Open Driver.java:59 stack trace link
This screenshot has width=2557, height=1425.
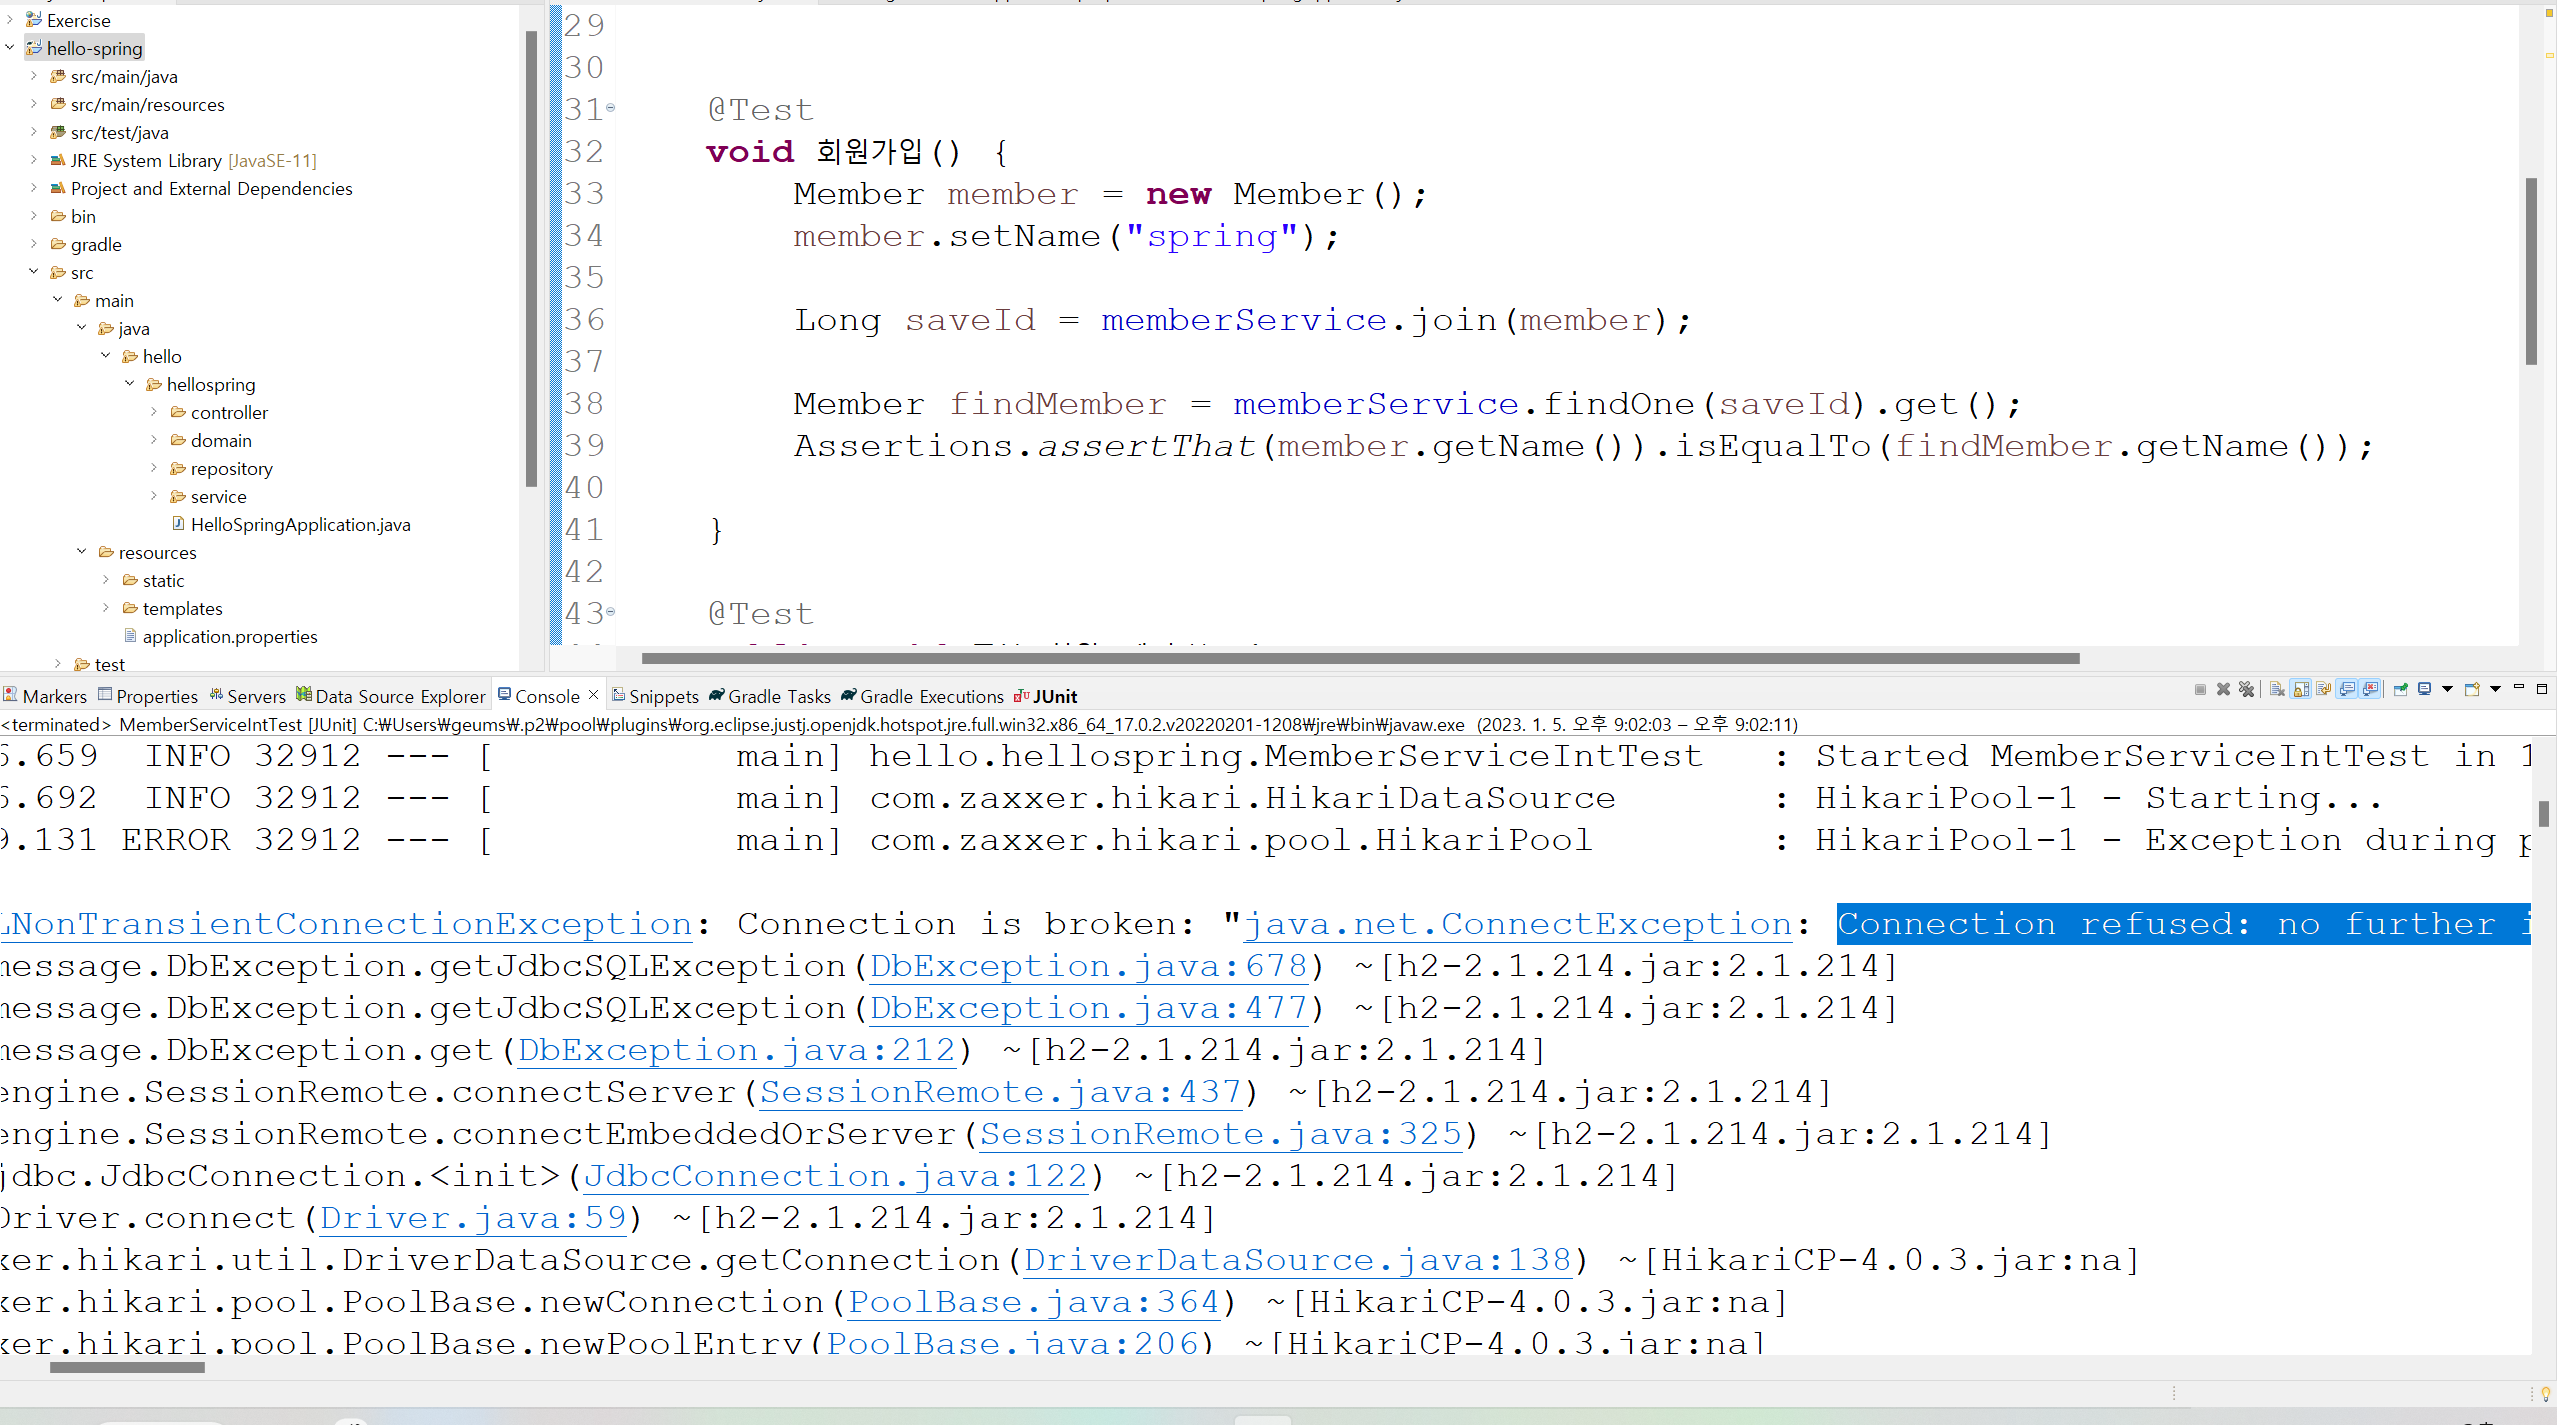tap(473, 1218)
